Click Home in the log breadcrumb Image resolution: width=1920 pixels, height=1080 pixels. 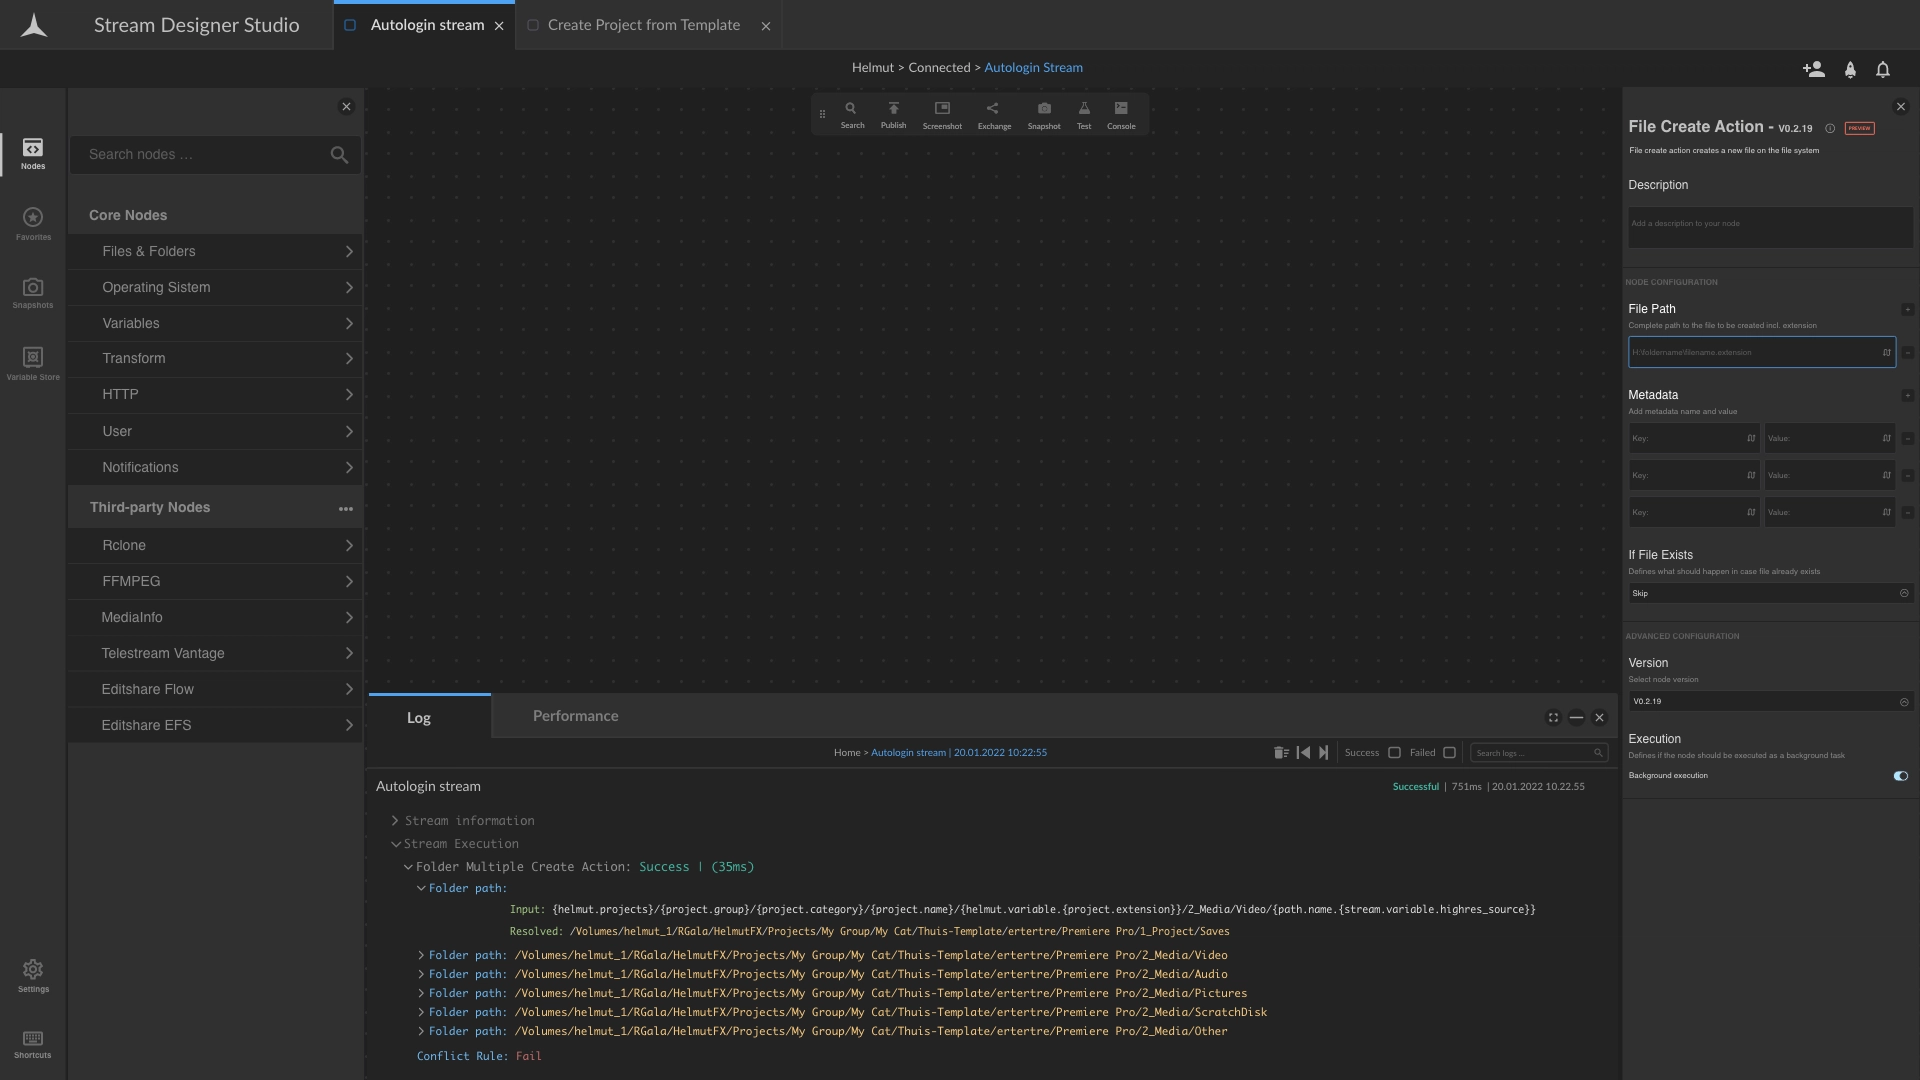(x=846, y=753)
